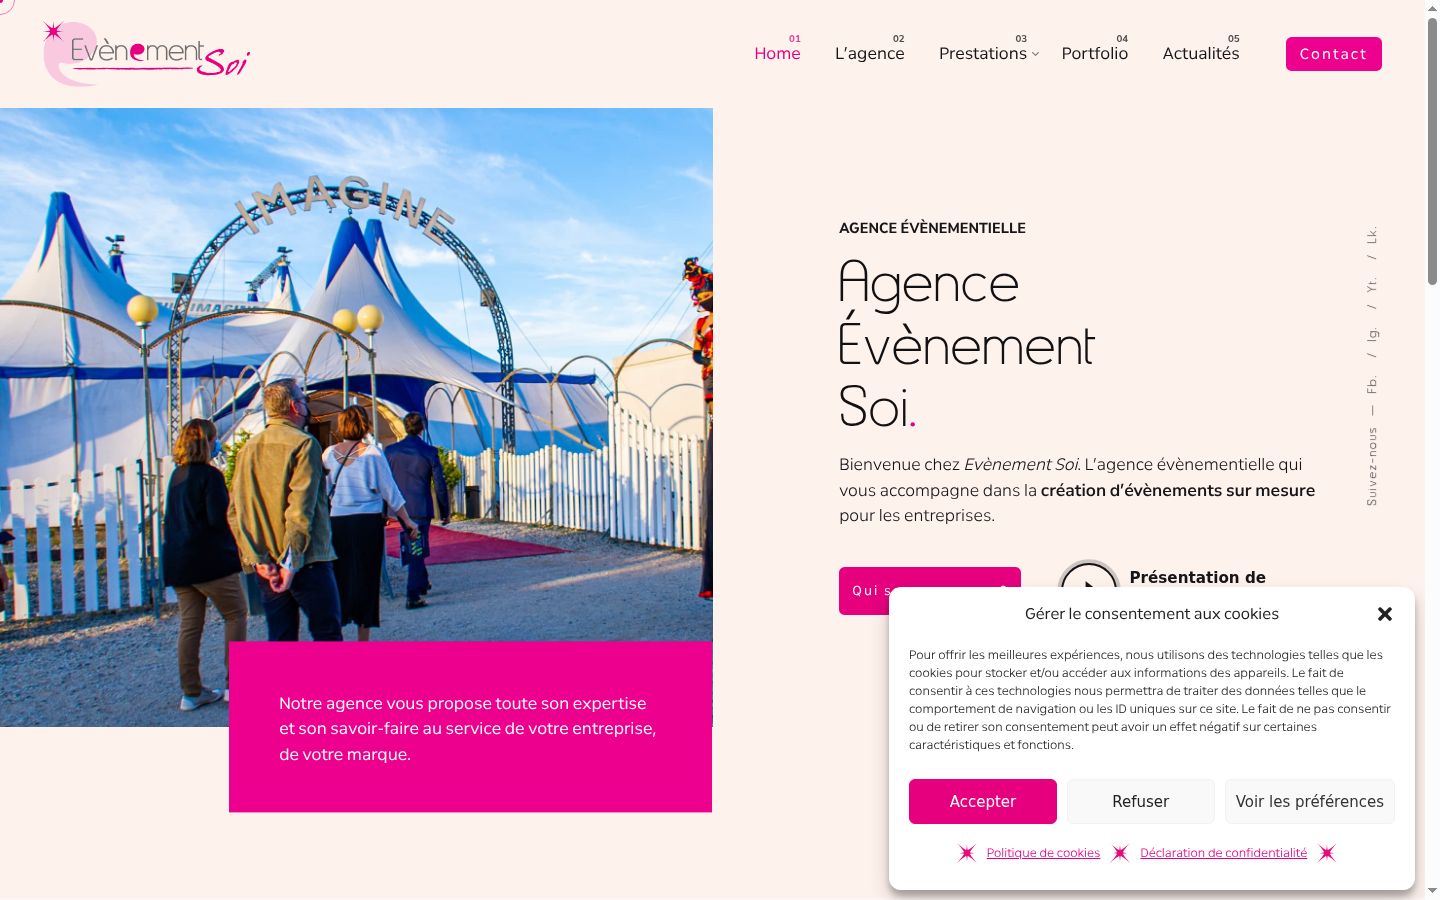This screenshot has width=1440, height=900.
Task: Go to L'agence page
Action: pos(870,53)
